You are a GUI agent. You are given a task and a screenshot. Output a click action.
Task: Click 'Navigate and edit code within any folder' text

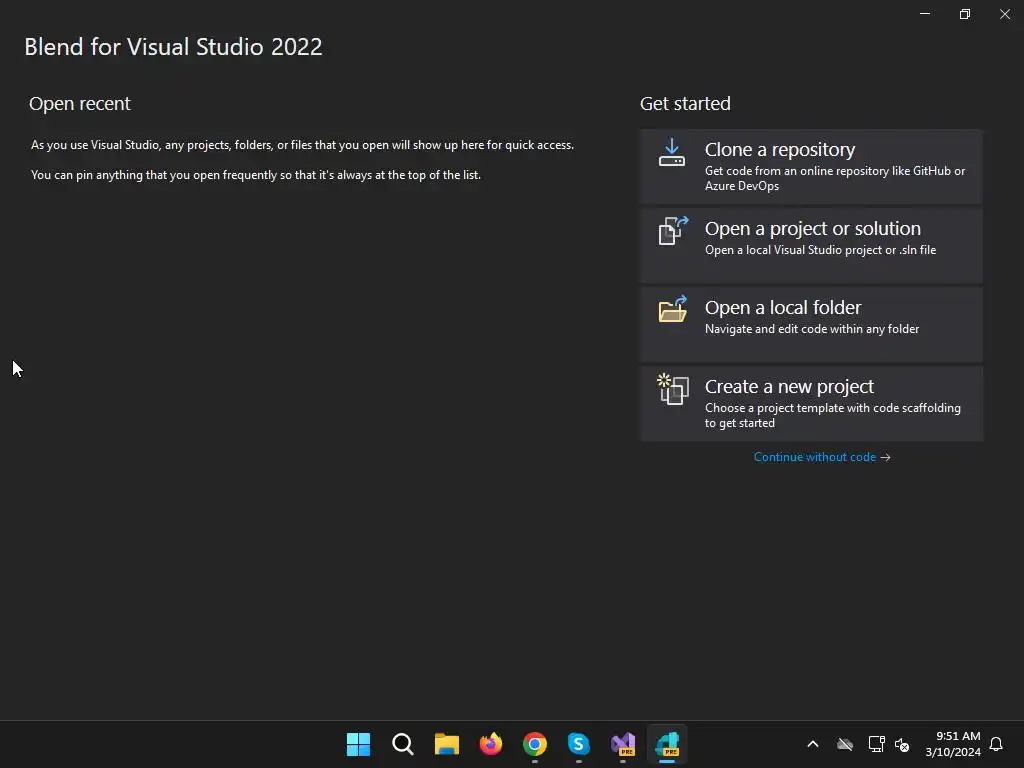pyautogui.click(x=812, y=329)
